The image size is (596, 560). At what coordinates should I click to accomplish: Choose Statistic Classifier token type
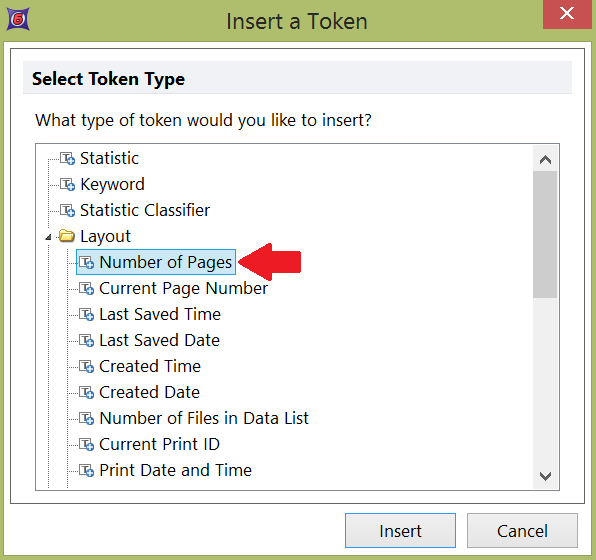tap(145, 210)
